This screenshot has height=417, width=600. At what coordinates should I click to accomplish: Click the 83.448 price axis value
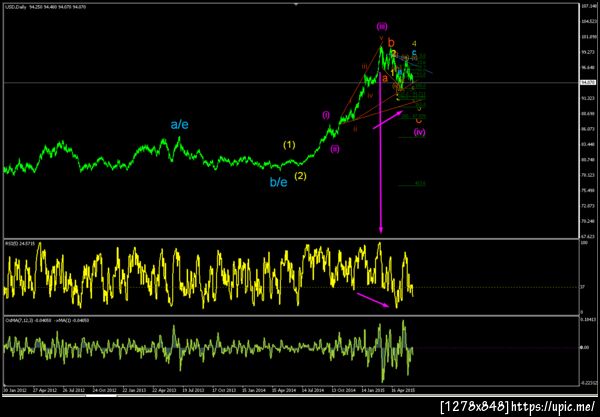coord(587,144)
